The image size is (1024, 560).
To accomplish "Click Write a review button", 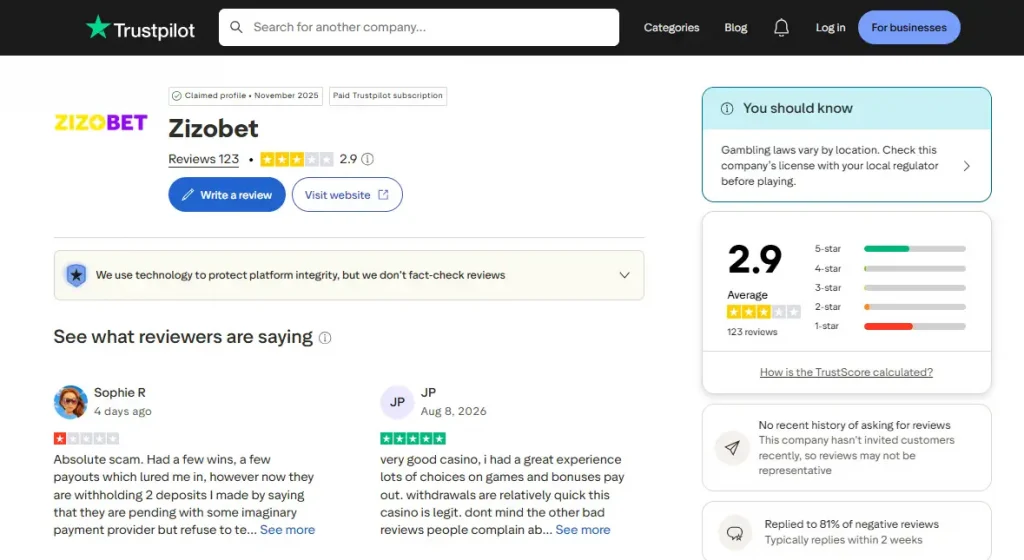I will tap(227, 194).
